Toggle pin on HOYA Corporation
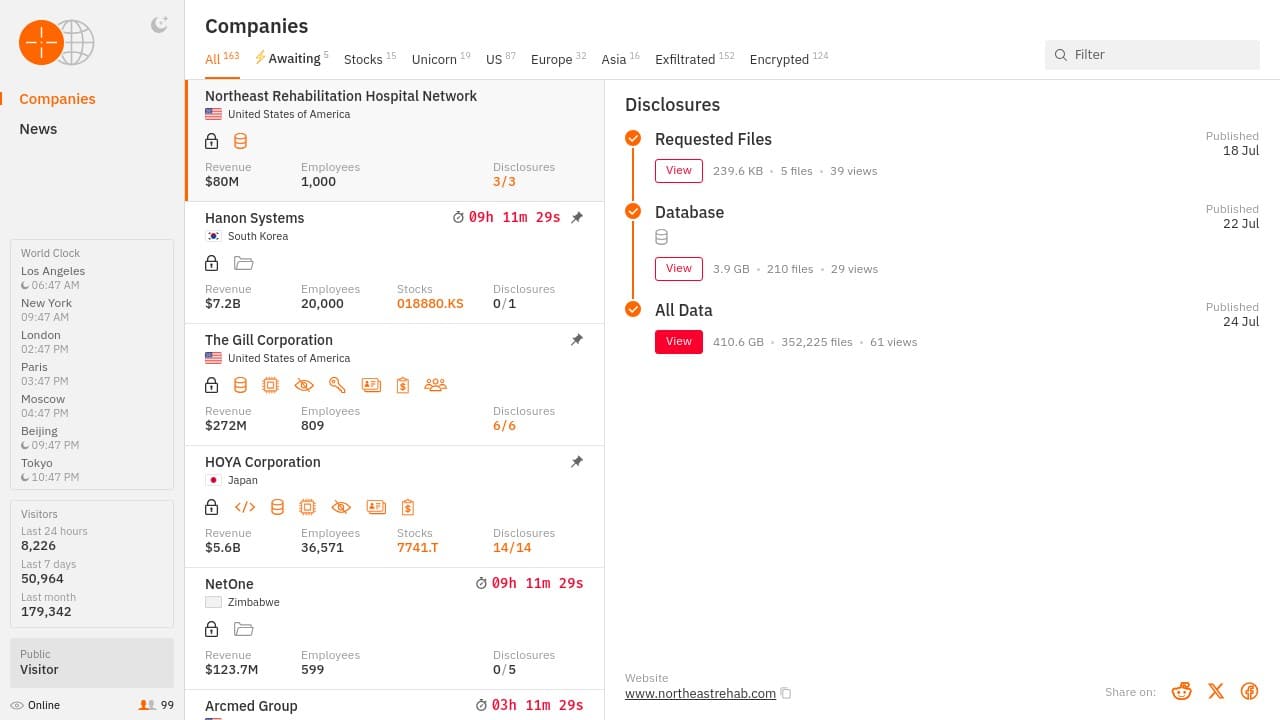 coord(576,462)
